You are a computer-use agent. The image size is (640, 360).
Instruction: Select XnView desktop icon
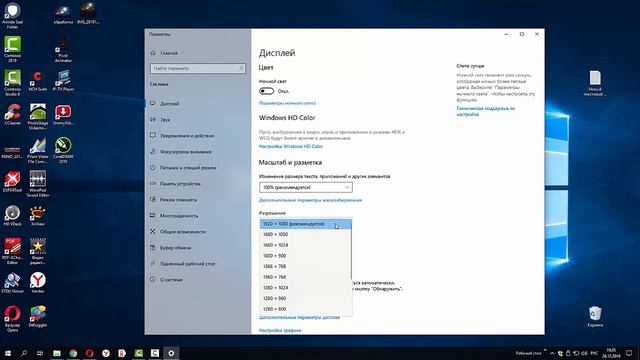point(38,216)
